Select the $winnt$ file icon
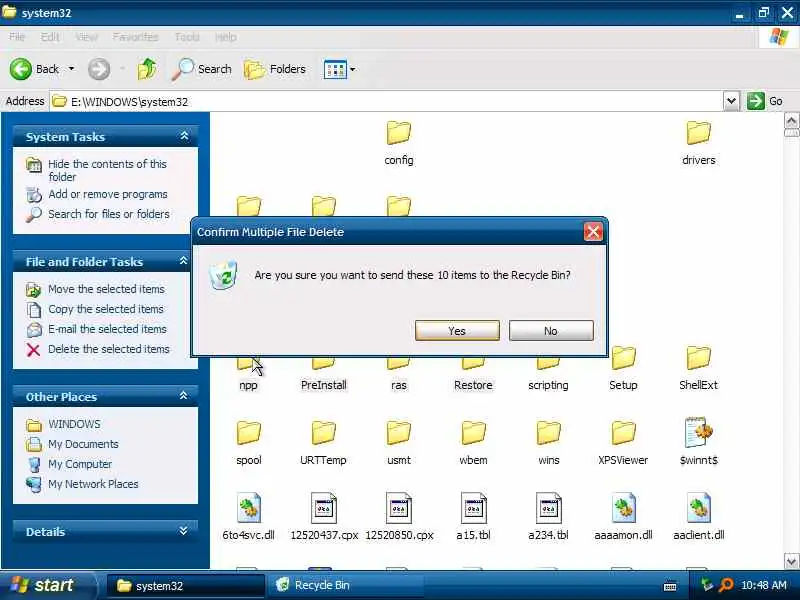The image size is (800, 600). pyautogui.click(x=698, y=432)
